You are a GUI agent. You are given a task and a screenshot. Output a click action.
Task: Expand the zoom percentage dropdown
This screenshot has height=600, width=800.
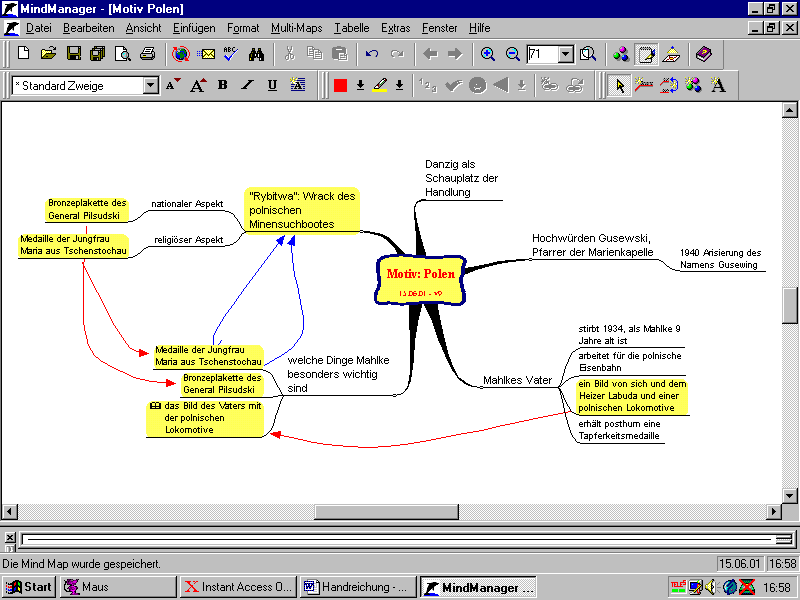coord(565,54)
